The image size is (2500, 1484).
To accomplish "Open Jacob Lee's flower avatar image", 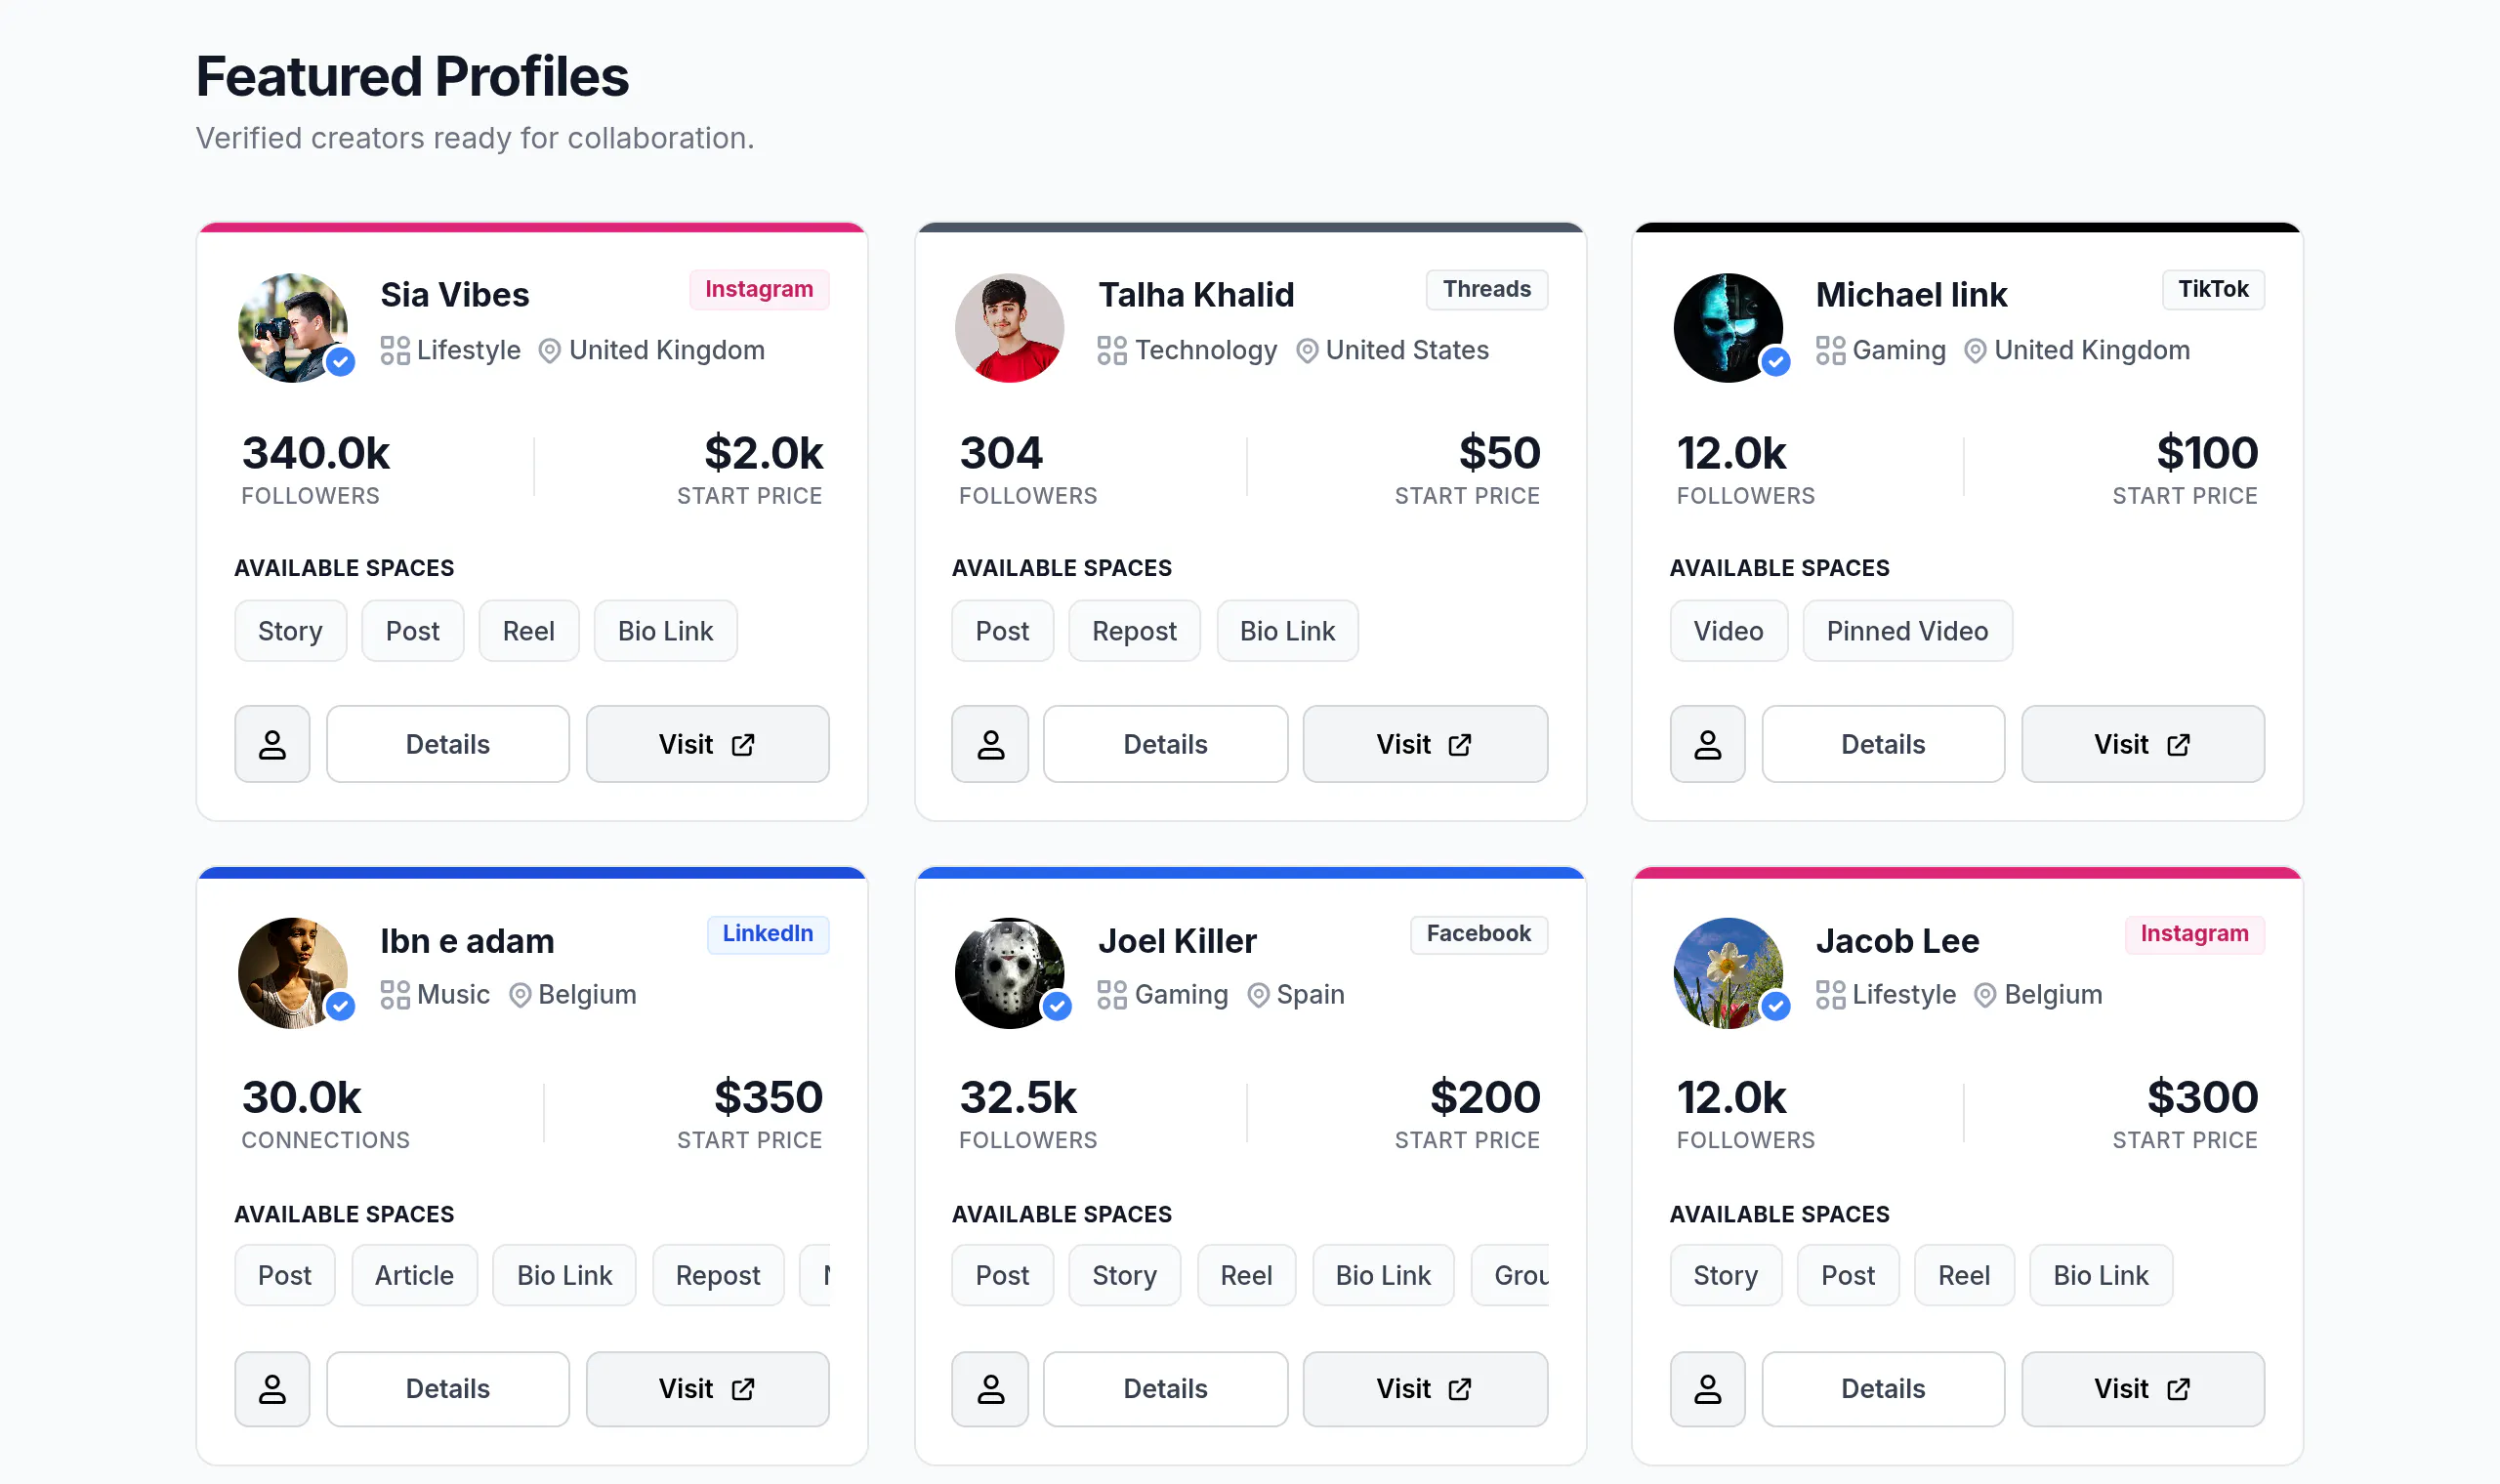I will [x=1727, y=972].
